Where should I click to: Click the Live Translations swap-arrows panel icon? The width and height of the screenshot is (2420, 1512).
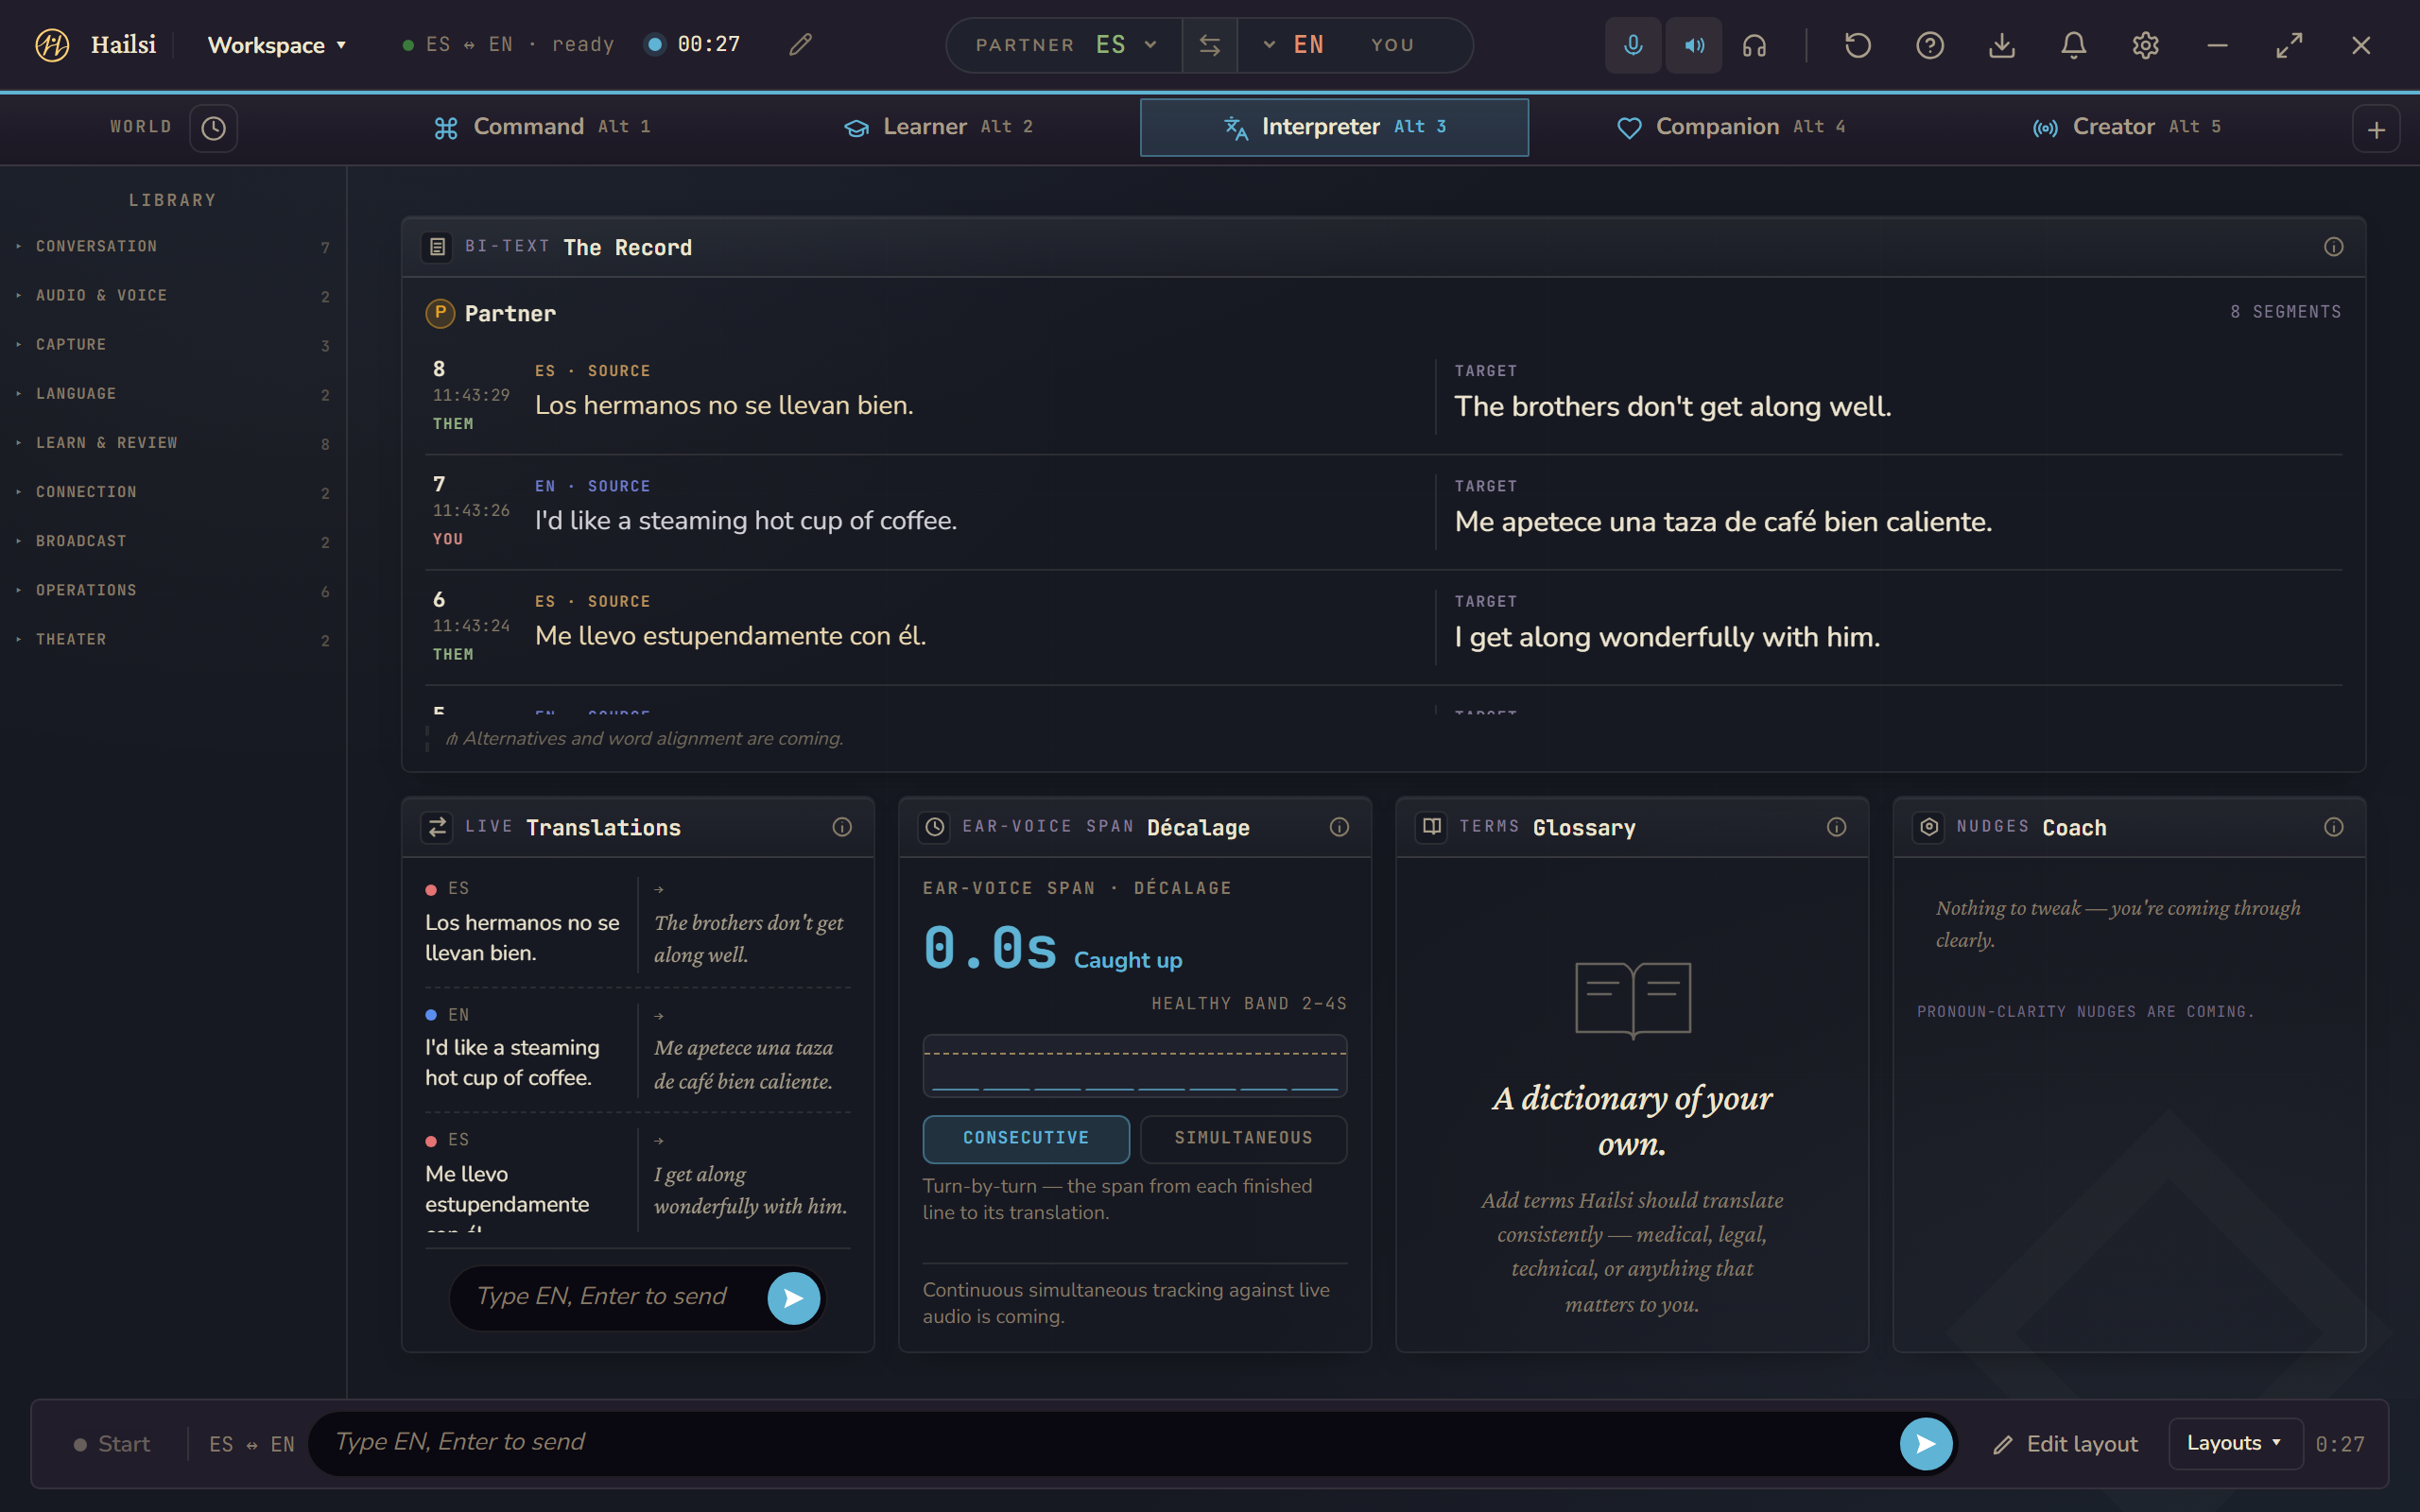coord(437,827)
